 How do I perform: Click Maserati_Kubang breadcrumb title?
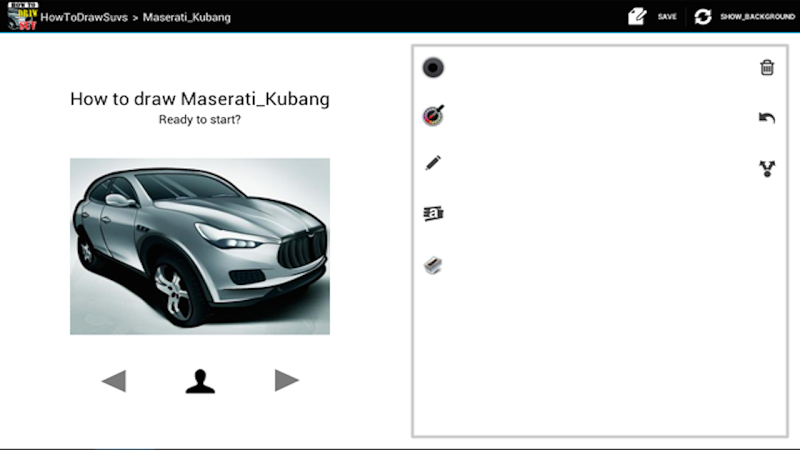pos(187,17)
